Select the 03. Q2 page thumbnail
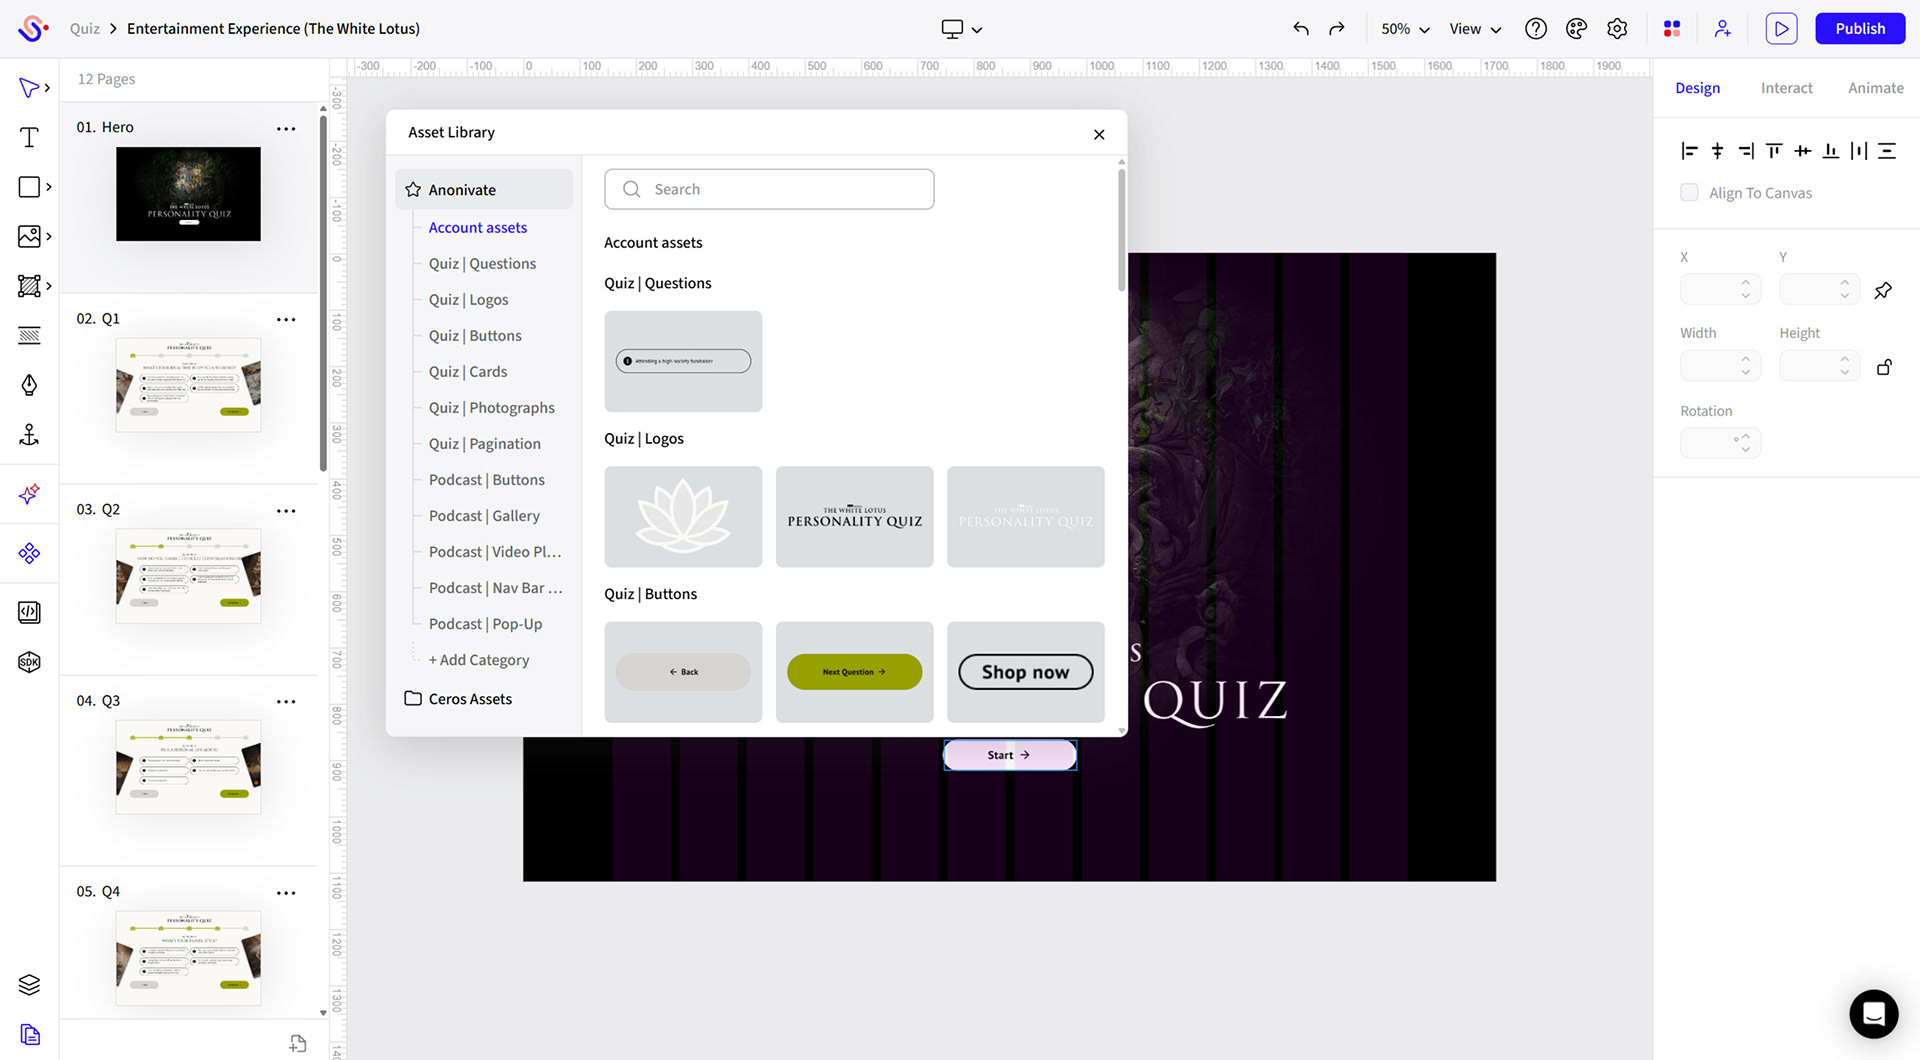The image size is (1920, 1060). (x=188, y=576)
